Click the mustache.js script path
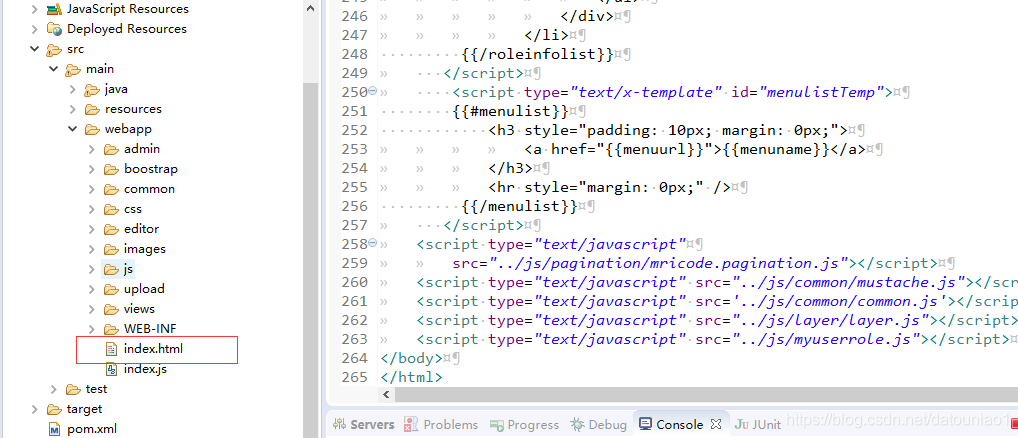This screenshot has height=438, width=1018. 849,283
